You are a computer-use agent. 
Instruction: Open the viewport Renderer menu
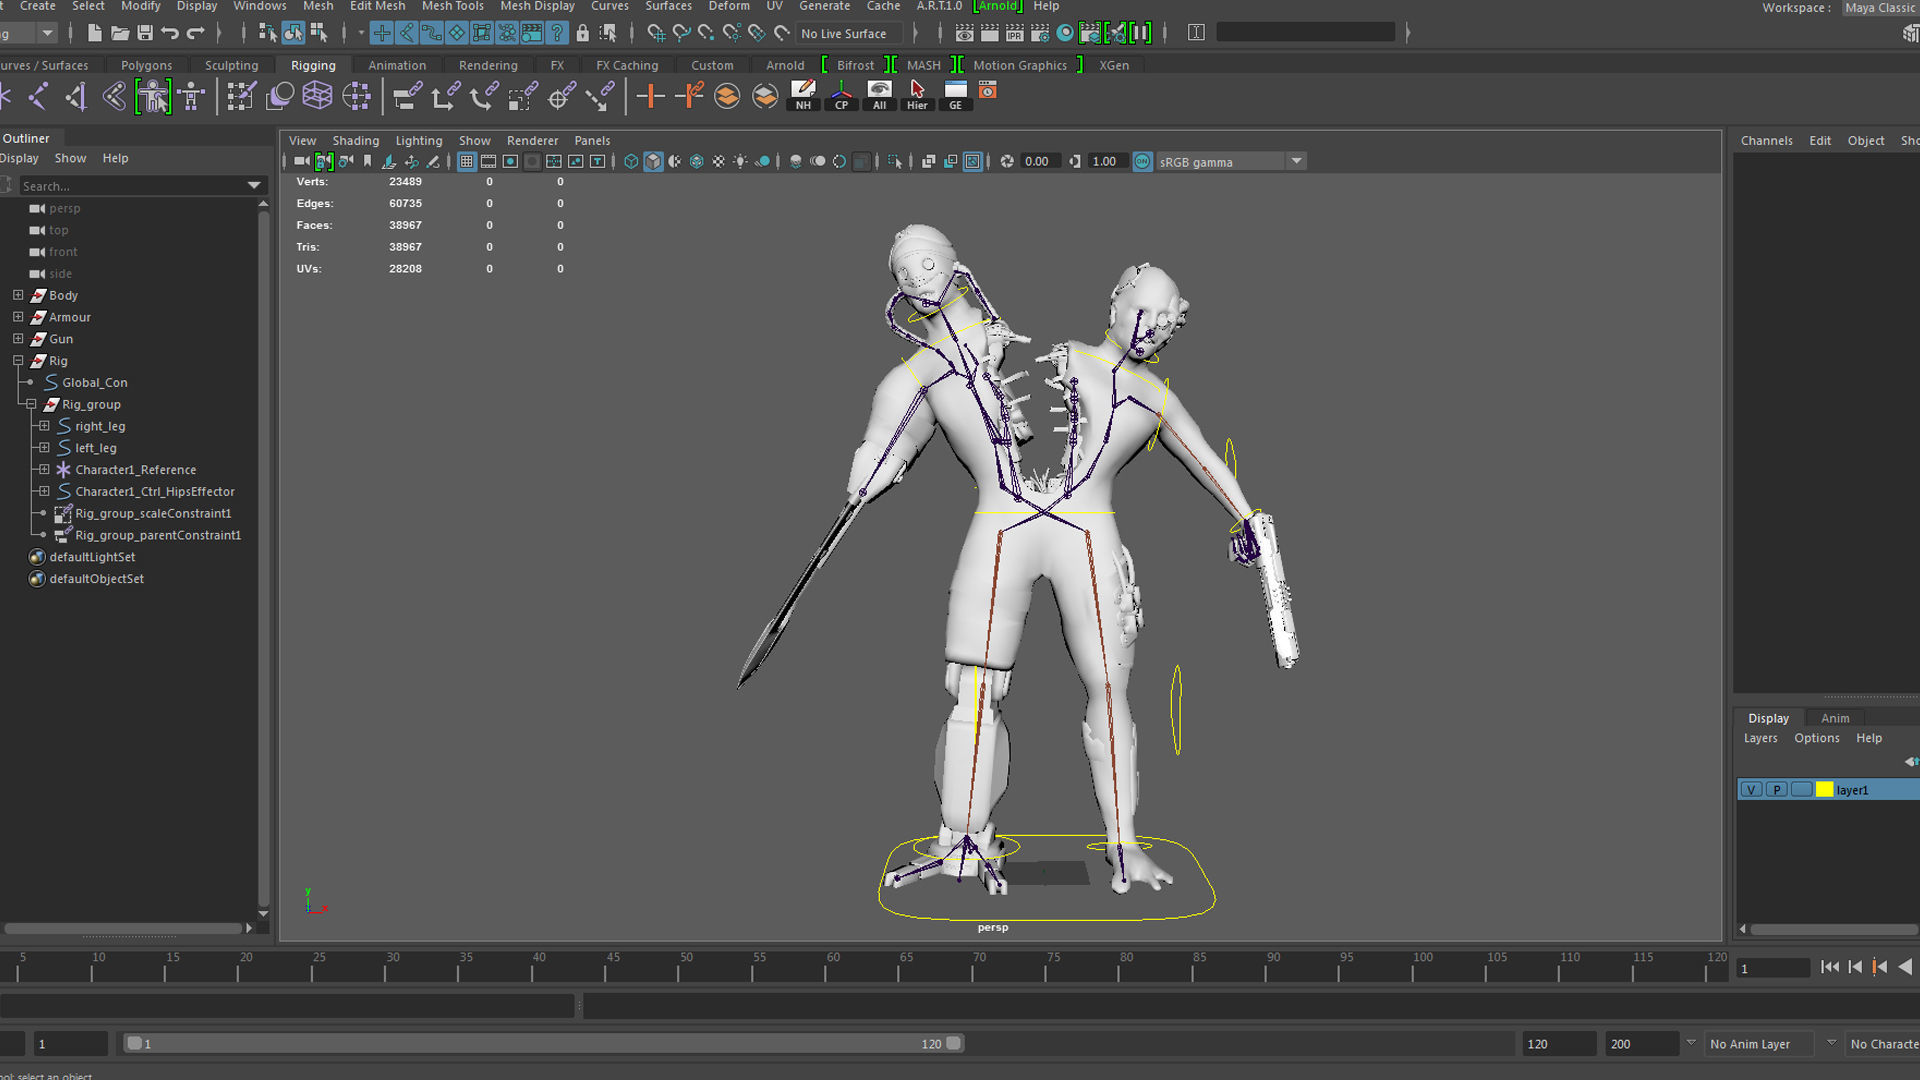pos(532,141)
